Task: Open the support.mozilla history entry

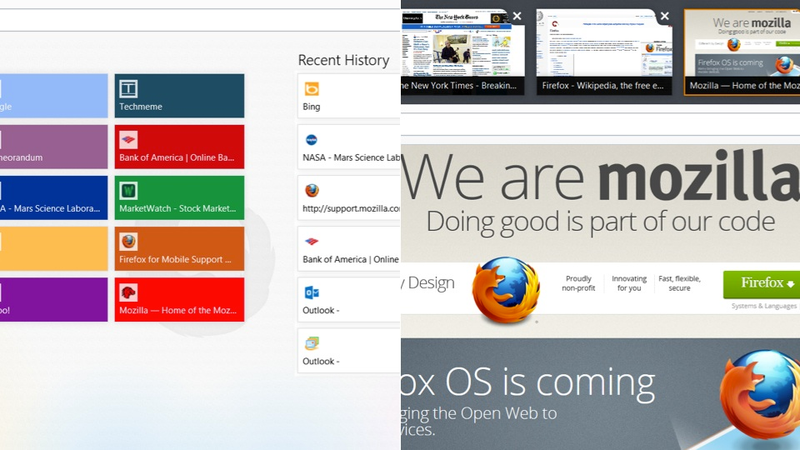Action: click(x=349, y=198)
